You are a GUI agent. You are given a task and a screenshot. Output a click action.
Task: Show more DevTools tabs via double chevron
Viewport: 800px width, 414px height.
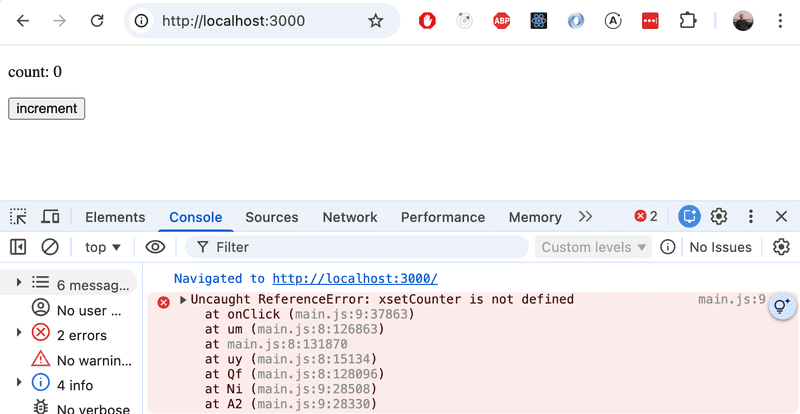585,217
